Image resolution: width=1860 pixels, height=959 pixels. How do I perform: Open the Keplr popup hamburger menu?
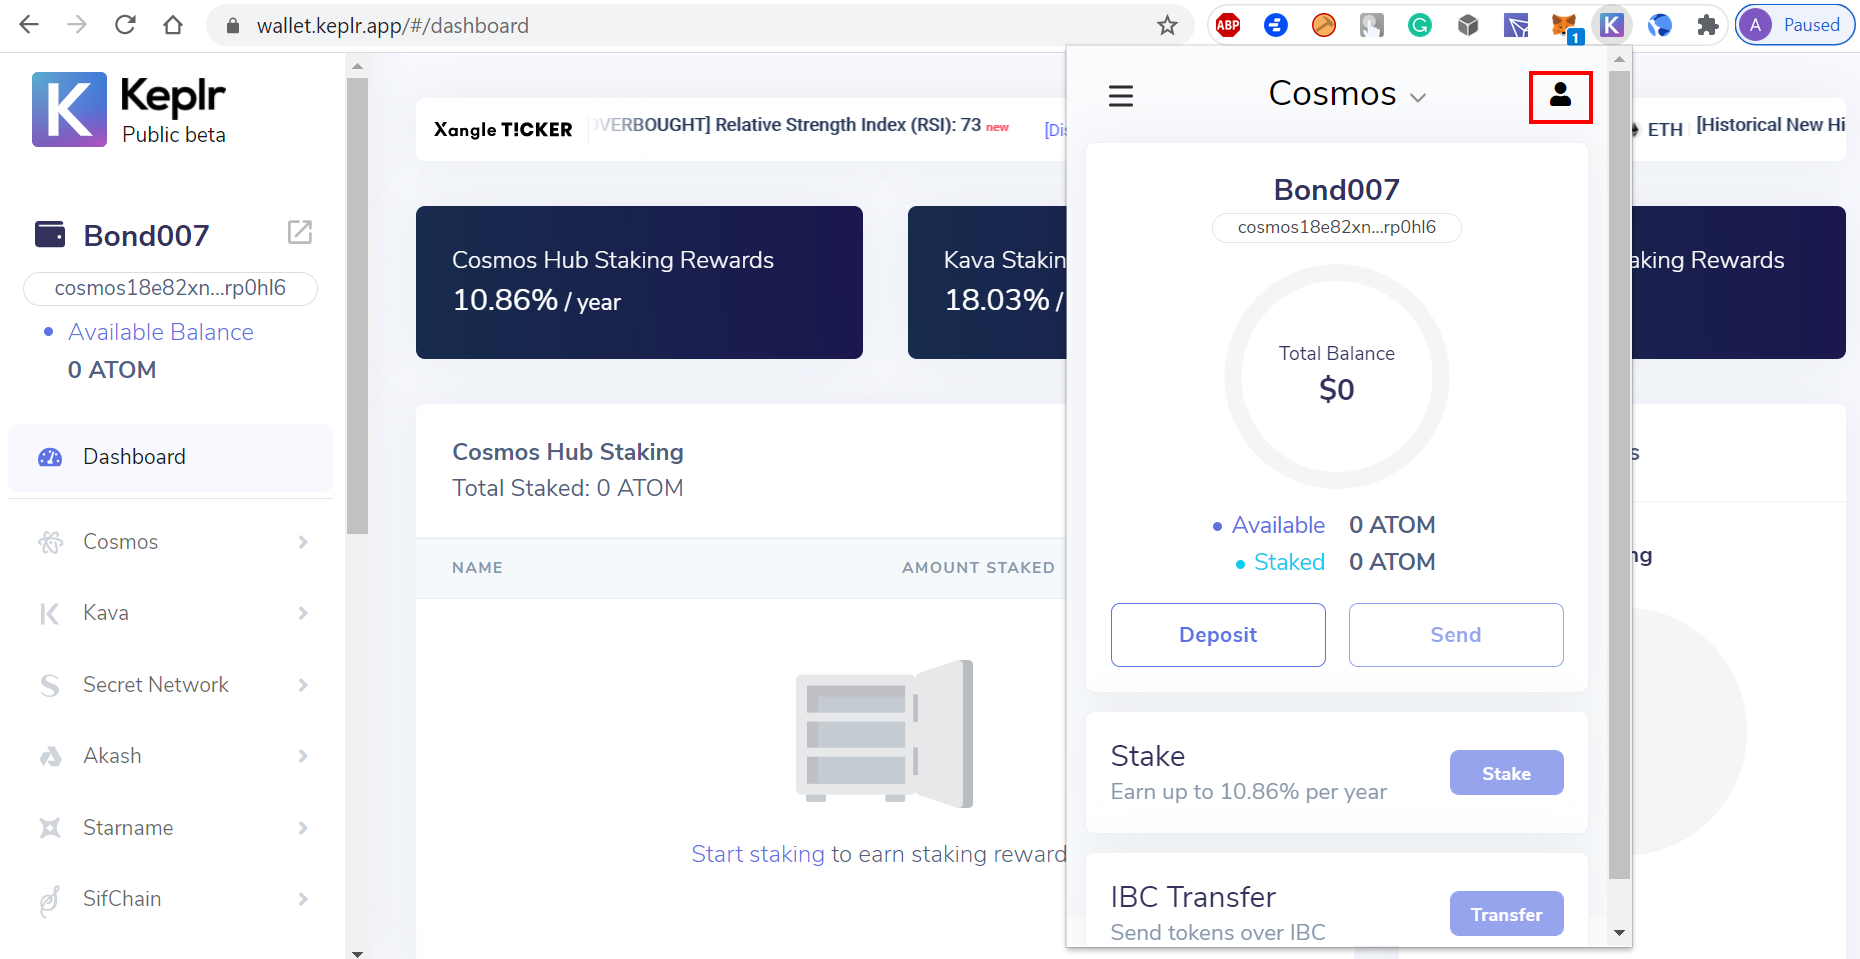tap(1121, 96)
